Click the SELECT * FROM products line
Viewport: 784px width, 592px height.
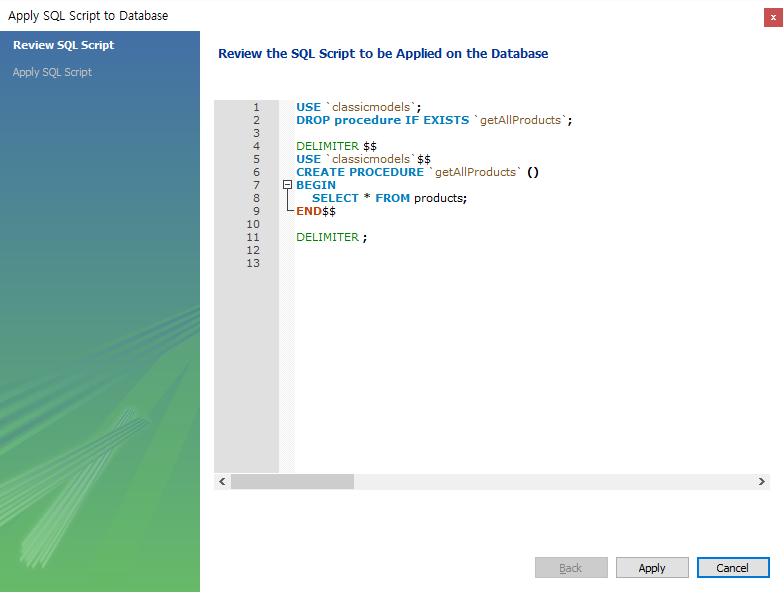click(x=389, y=198)
